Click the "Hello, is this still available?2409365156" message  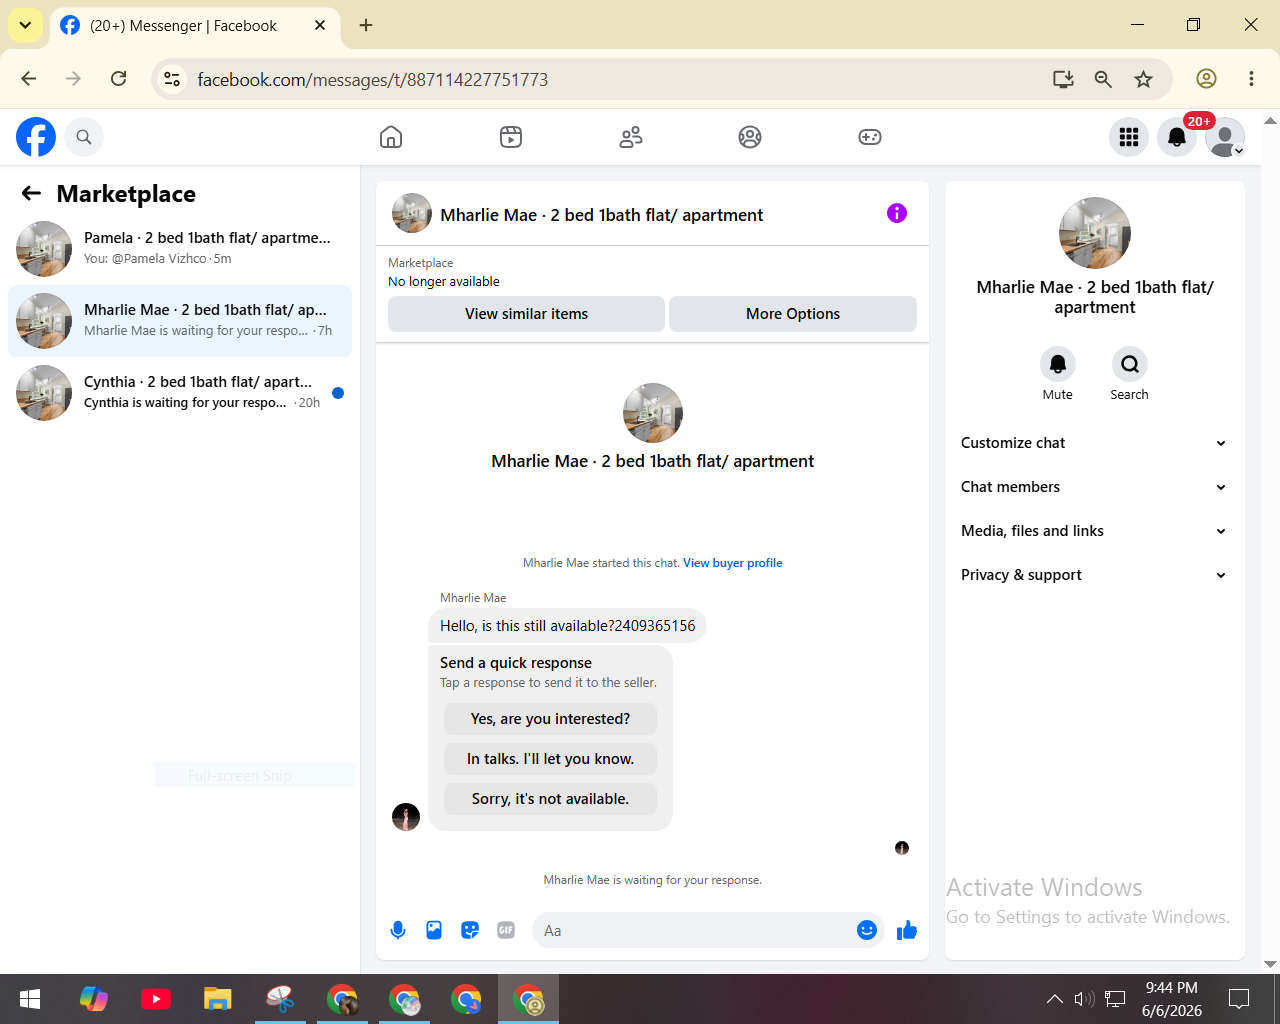[x=567, y=626]
